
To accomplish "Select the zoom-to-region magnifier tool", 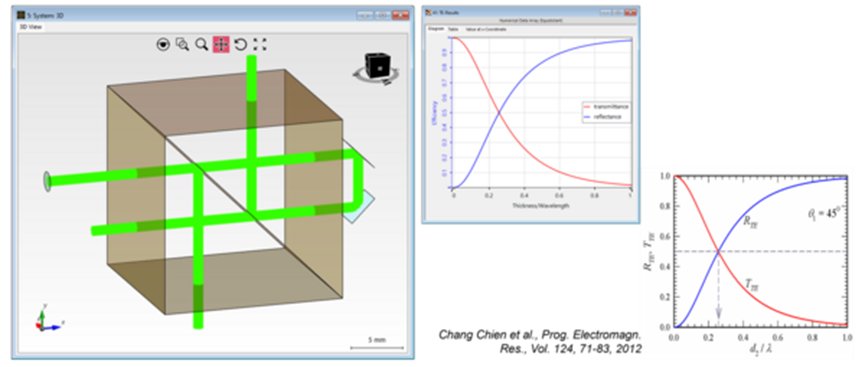I will click(183, 45).
